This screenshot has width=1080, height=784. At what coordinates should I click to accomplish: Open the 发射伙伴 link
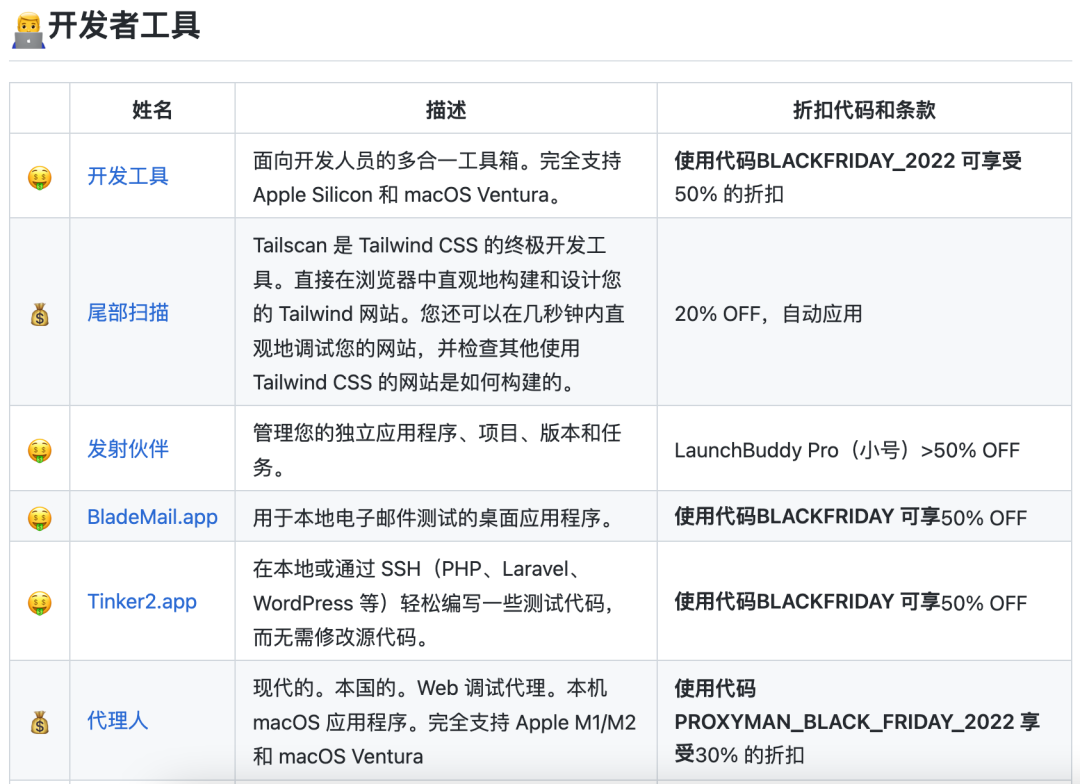pyautogui.click(x=127, y=449)
